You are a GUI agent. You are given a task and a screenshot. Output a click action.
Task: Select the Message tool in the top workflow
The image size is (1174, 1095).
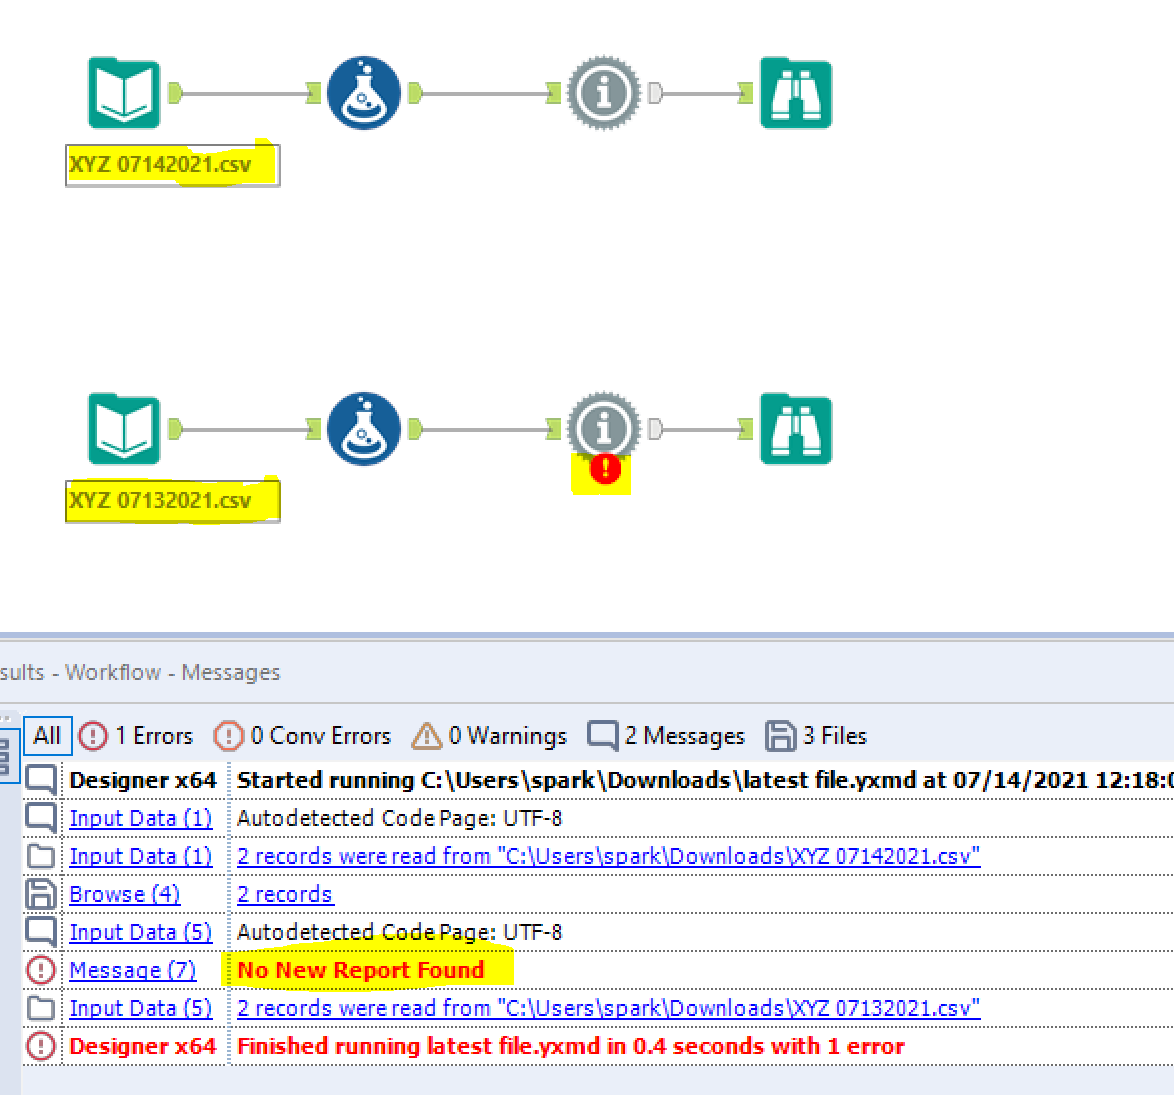coord(603,92)
